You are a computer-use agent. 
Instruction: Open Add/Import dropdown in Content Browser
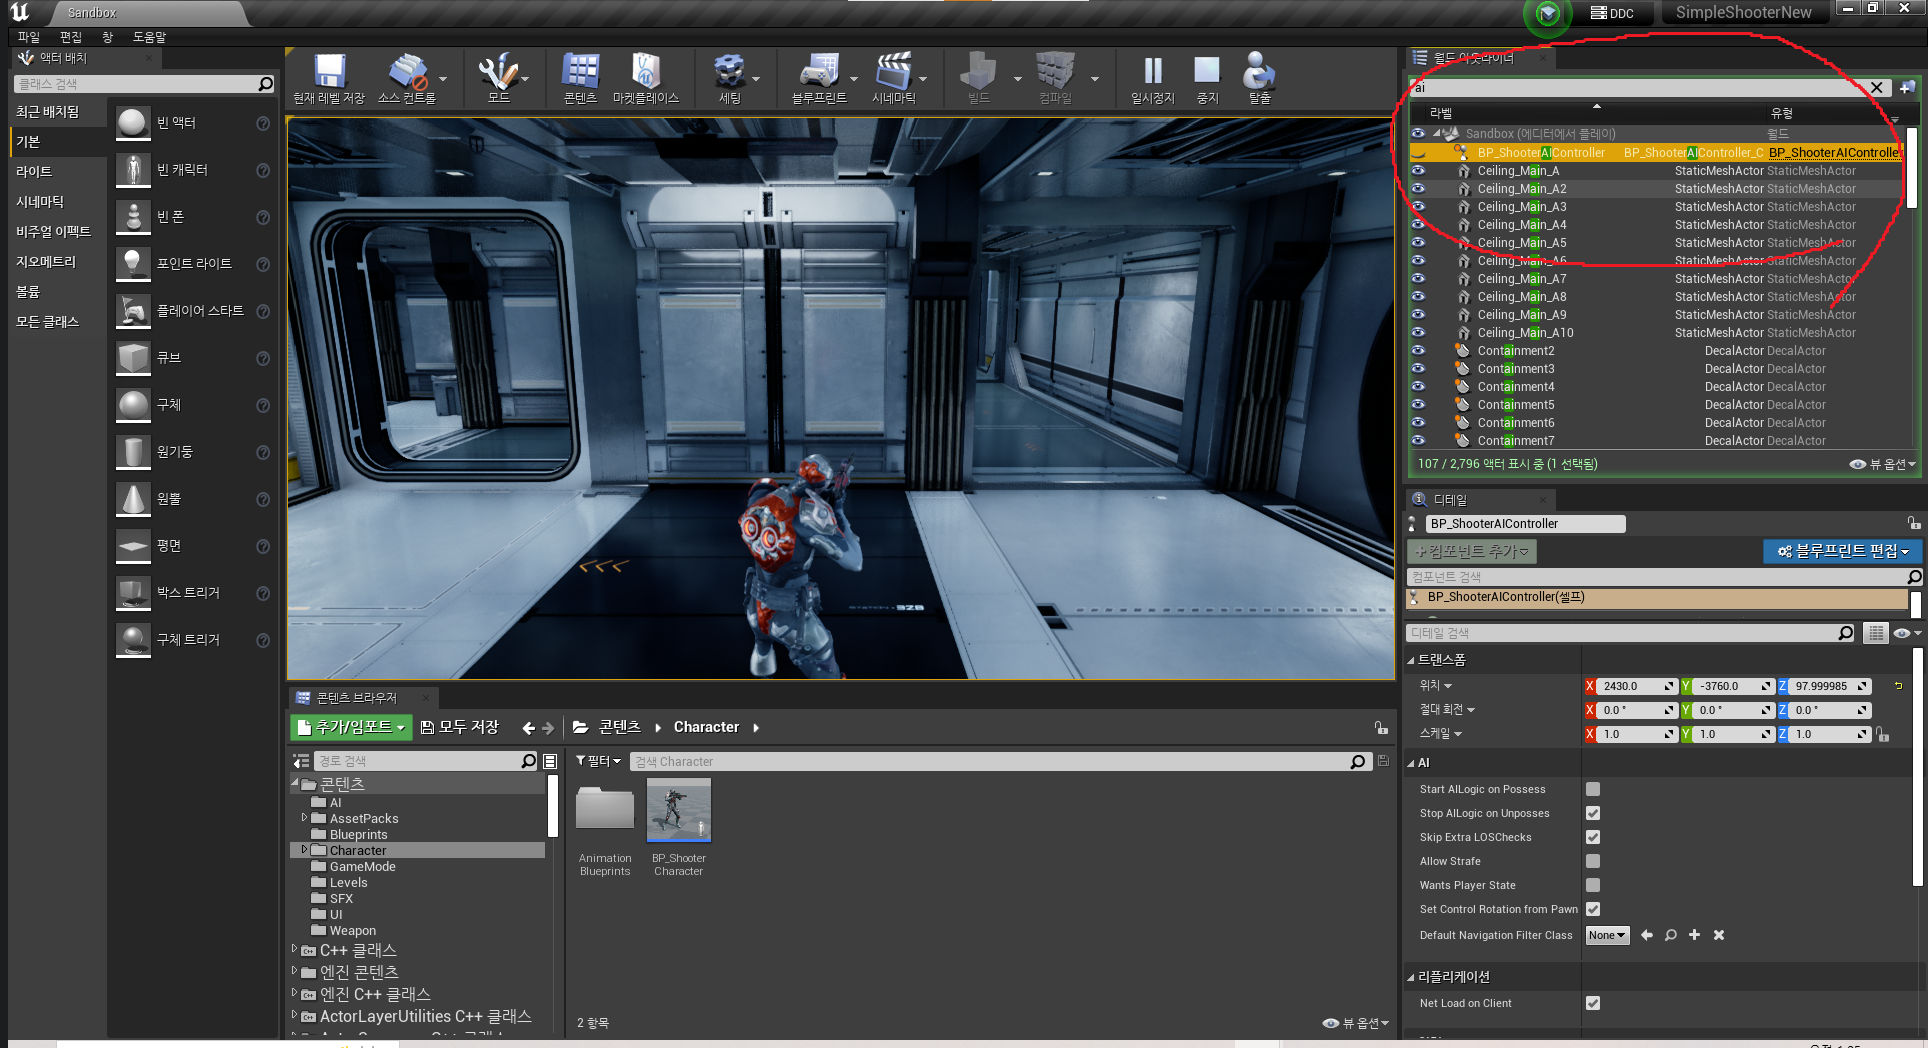(x=350, y=727)
